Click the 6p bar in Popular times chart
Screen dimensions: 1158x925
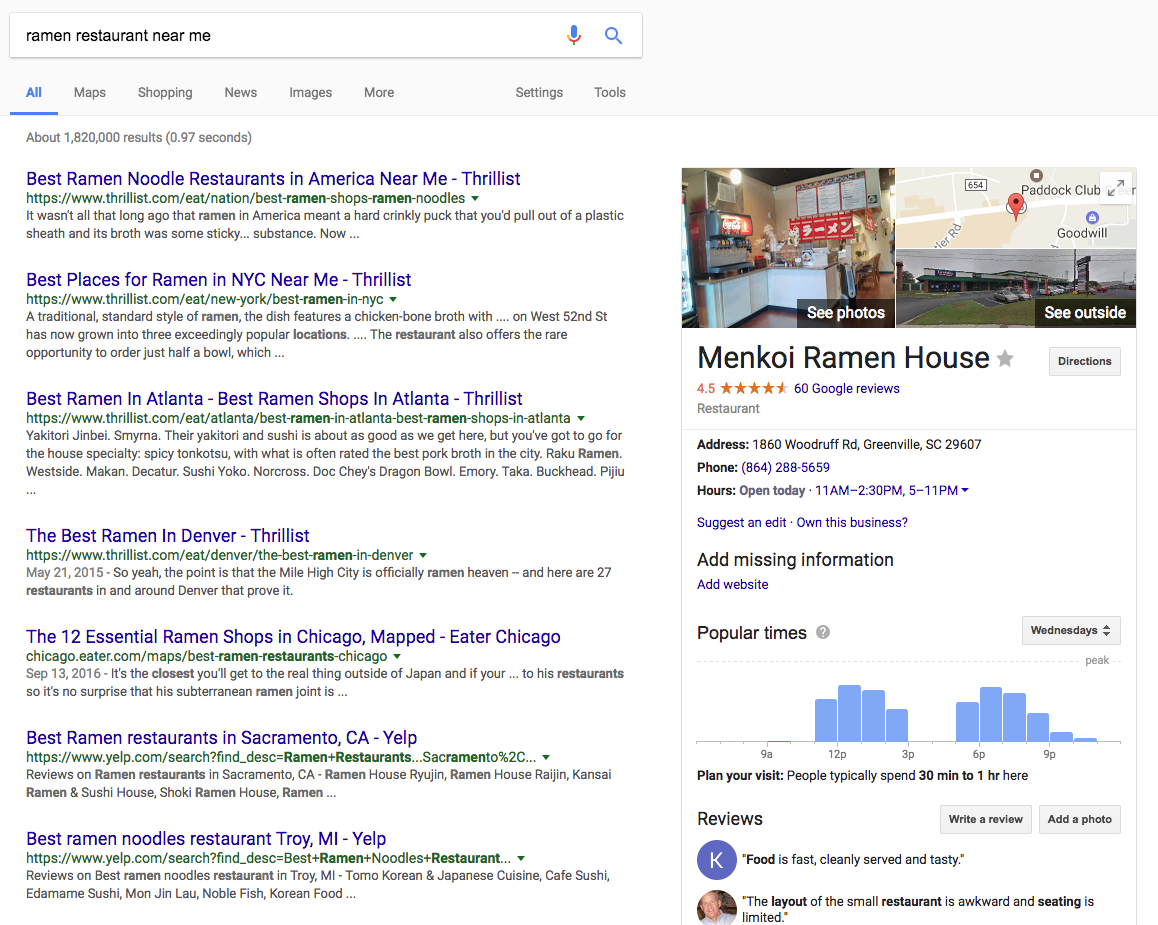(990, 715)
